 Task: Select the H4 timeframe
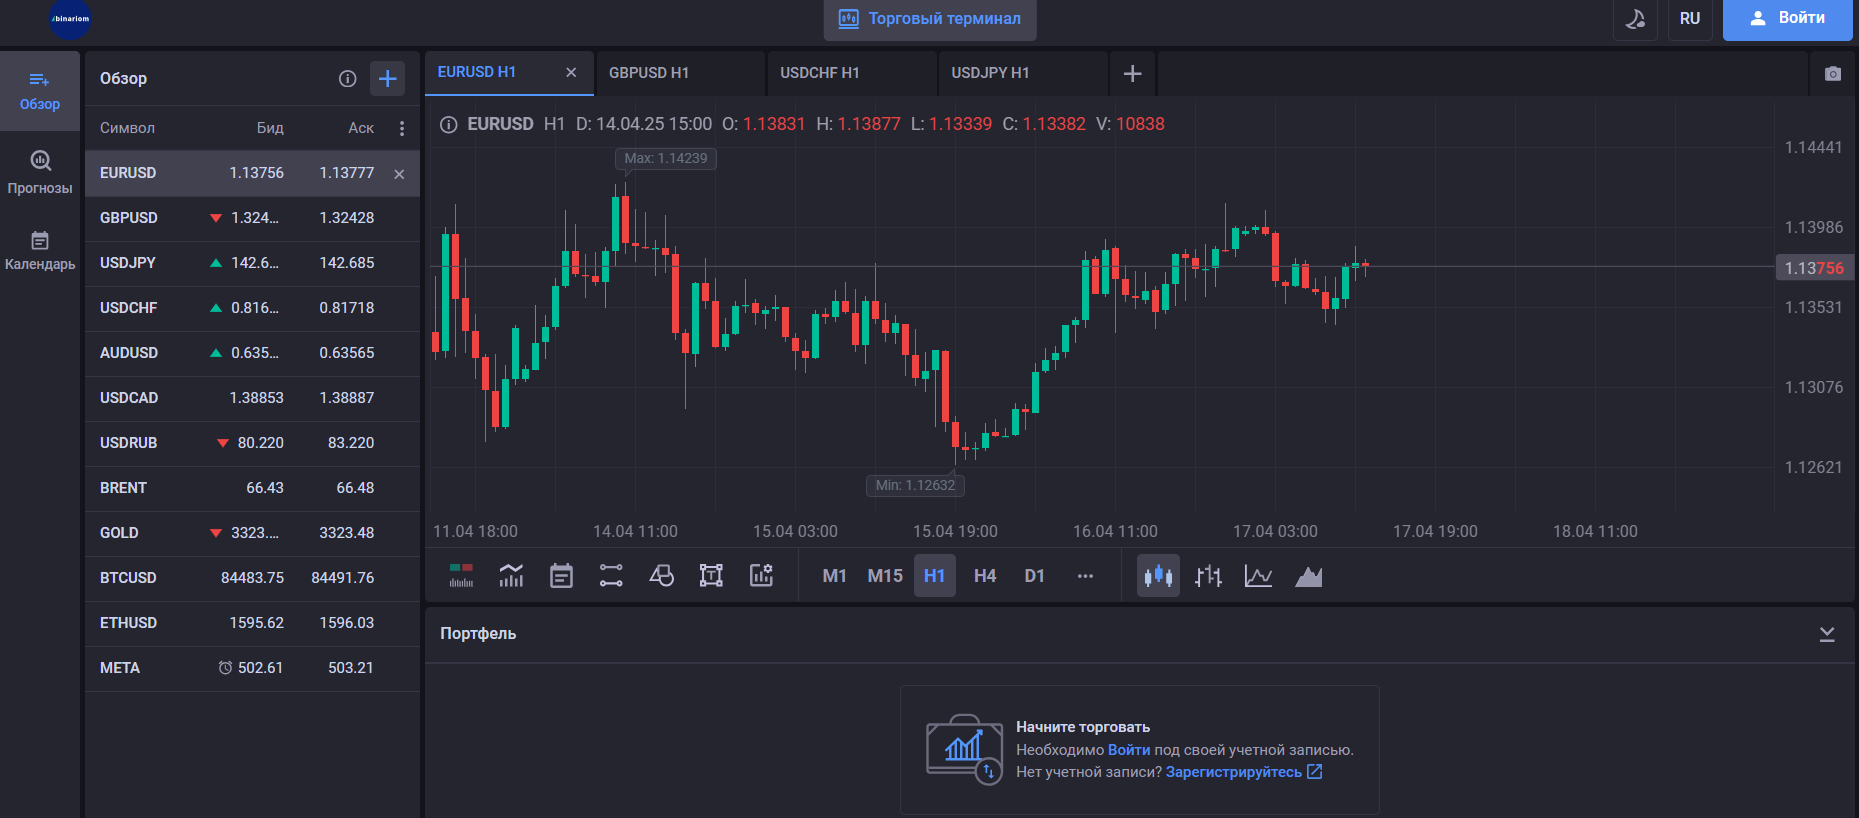[985, 576]
